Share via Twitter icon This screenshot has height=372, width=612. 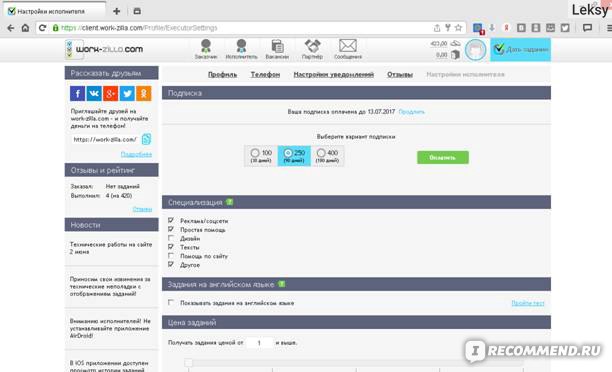click(127, 93)
